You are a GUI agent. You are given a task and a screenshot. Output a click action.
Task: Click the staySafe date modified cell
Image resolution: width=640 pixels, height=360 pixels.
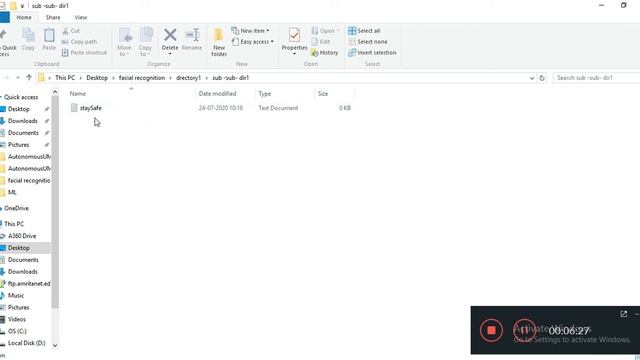(x=221, y=108)
